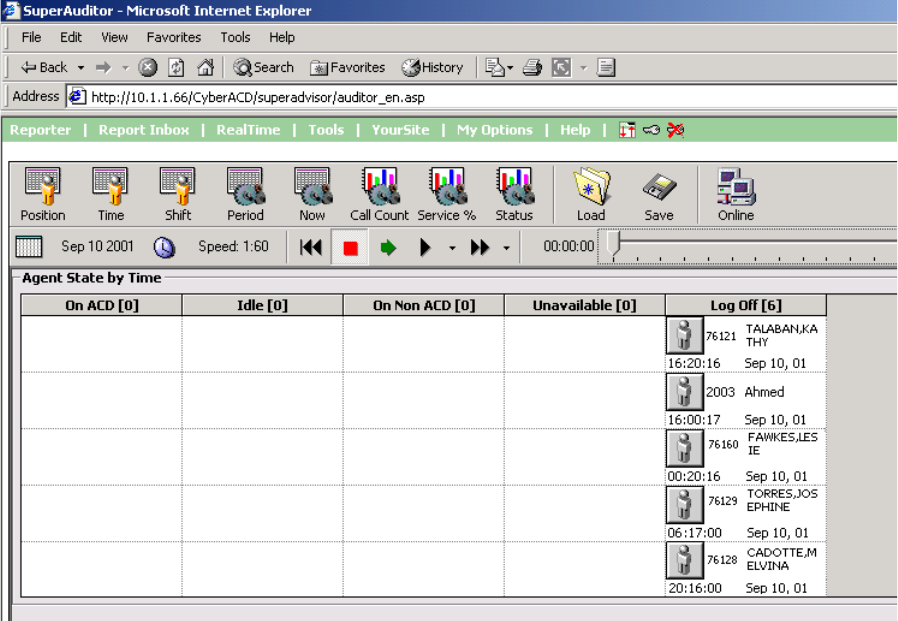The image size is (898, 621).
Task: Select agent 2003 Ahmed icon
Action: pos(684,392)
